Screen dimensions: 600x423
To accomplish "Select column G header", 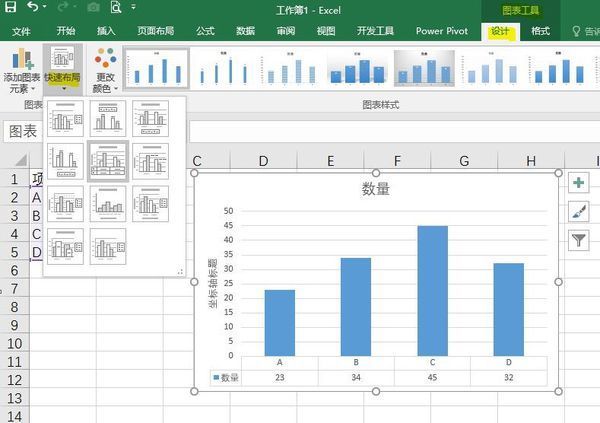I will [464, 161].
